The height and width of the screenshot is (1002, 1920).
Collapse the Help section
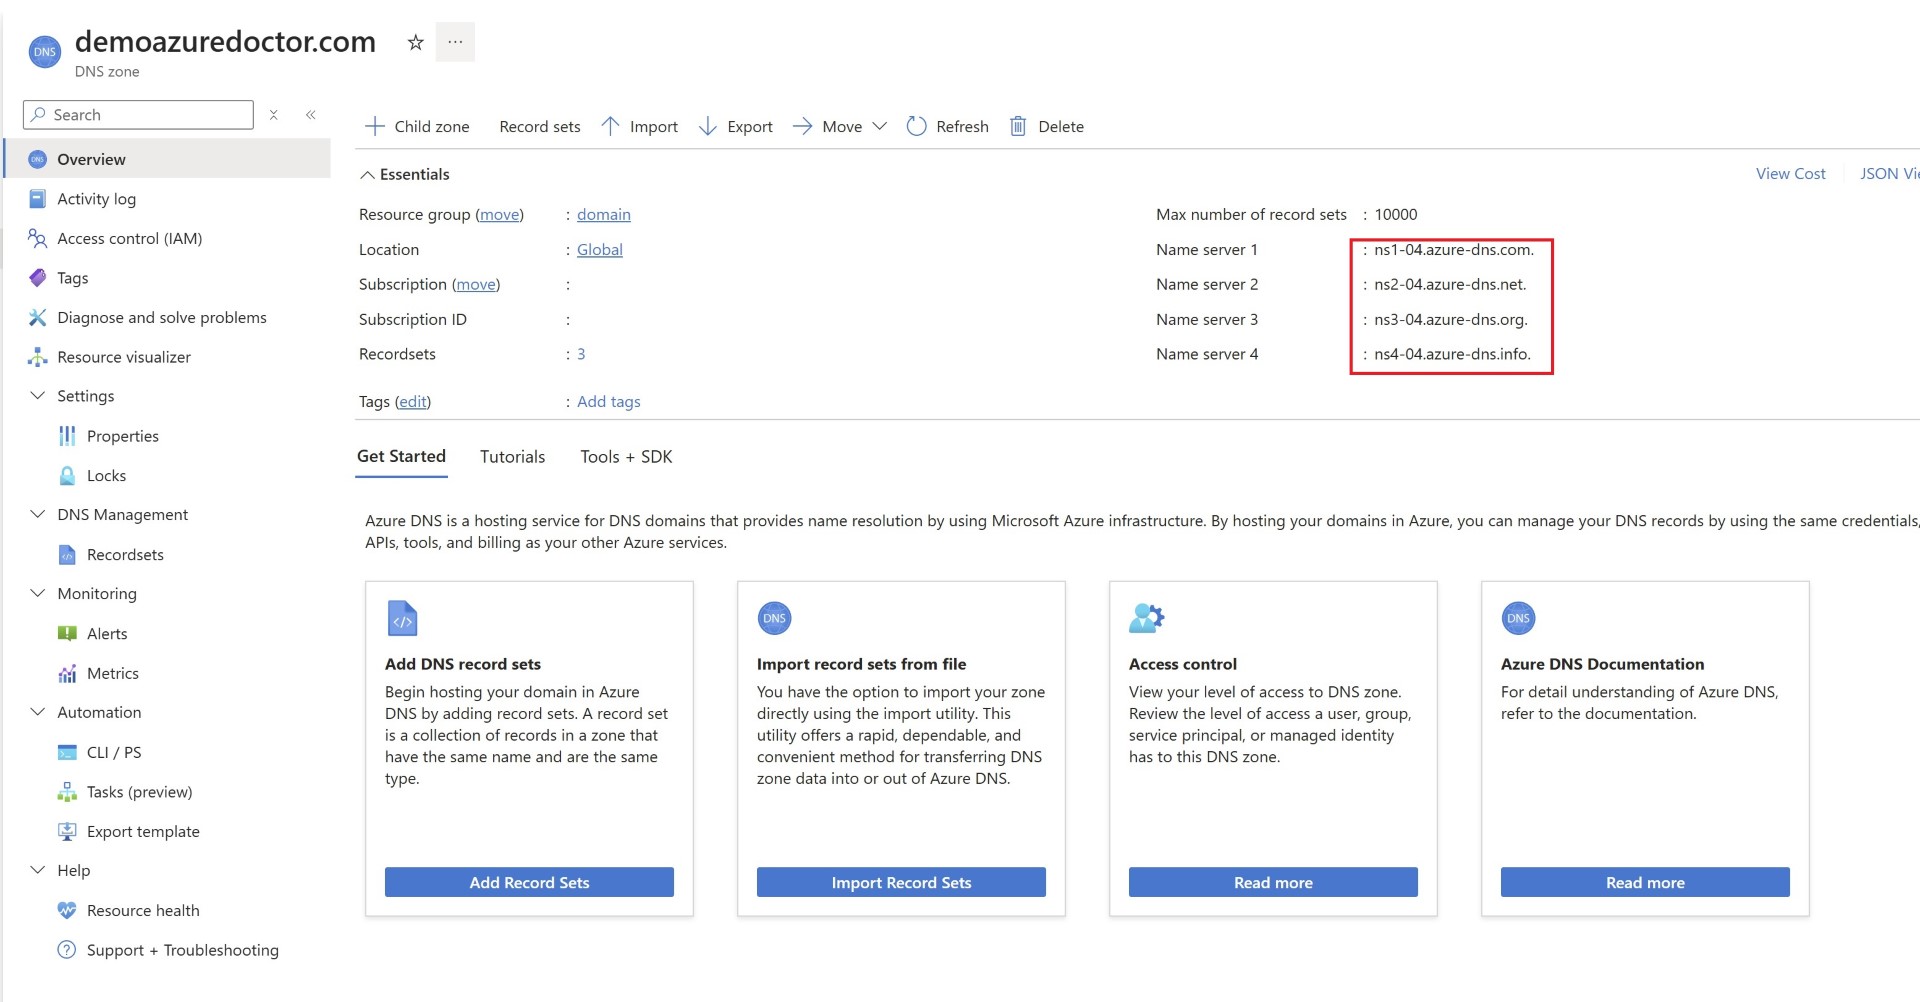(x=38, y=870)
